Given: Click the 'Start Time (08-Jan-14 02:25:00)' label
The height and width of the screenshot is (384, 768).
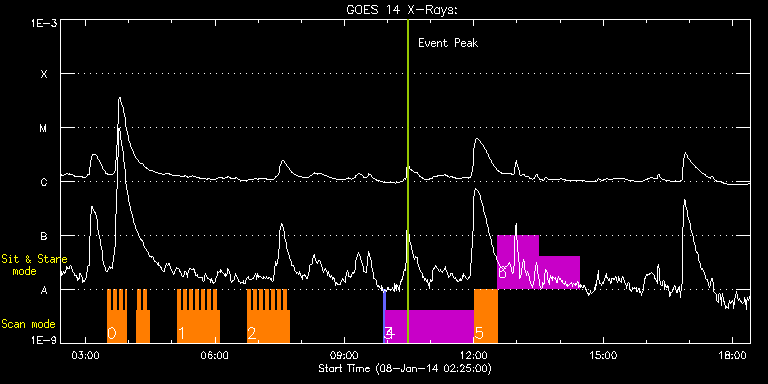Looking at the screenshot, I should (405, 368).
